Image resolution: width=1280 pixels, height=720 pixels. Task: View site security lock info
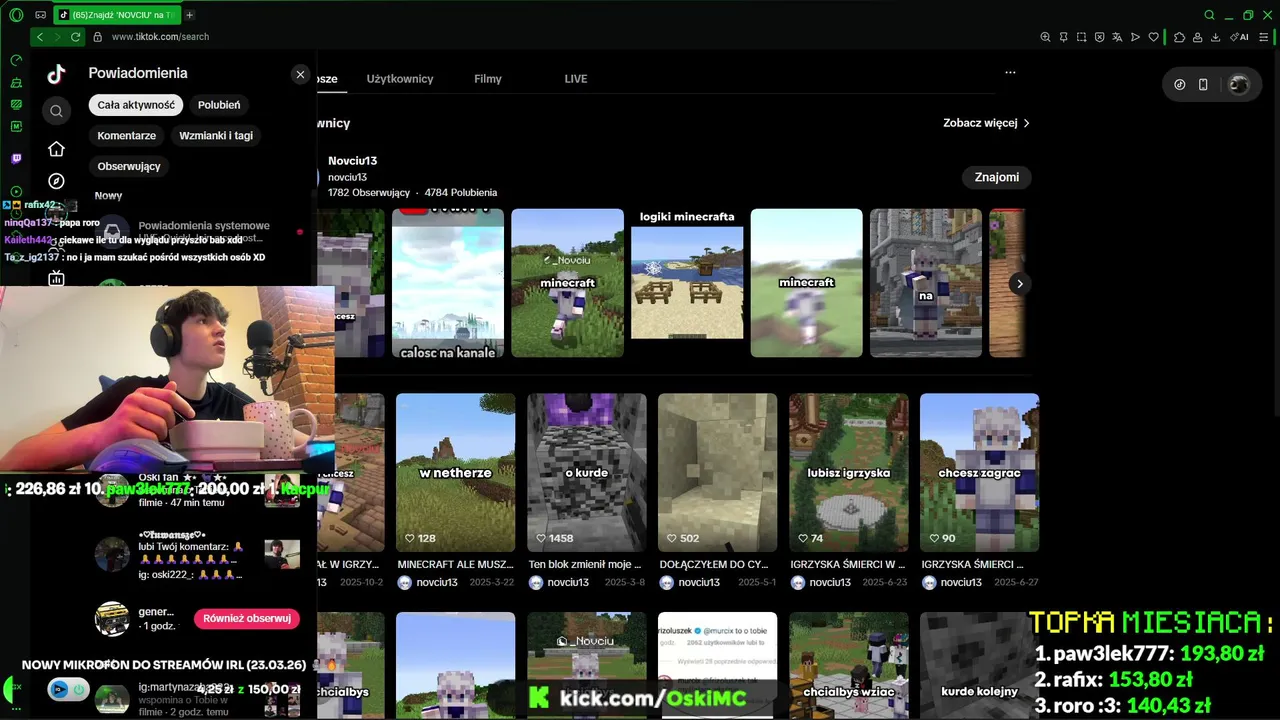click(97, 37)
